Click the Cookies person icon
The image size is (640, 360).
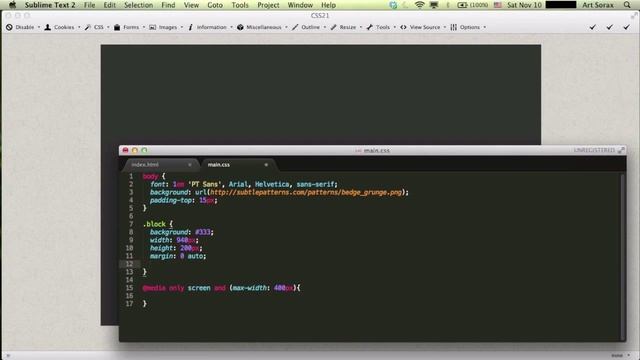pos(47,27)
